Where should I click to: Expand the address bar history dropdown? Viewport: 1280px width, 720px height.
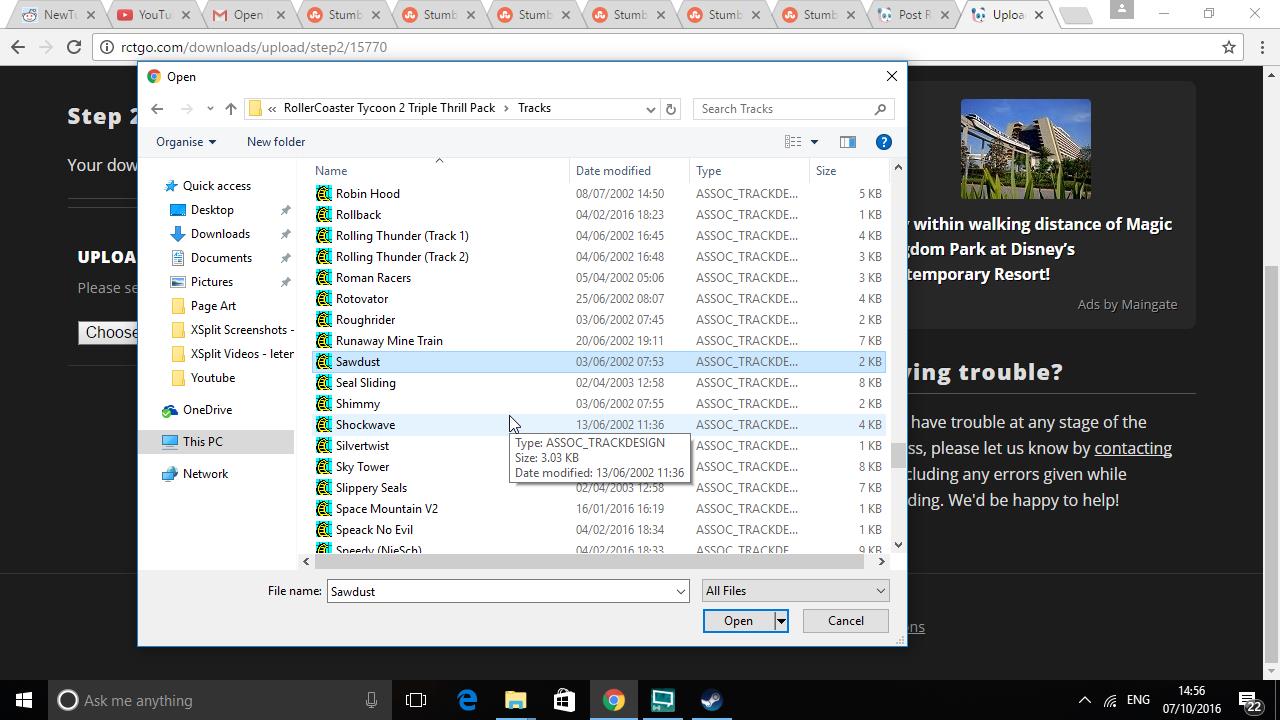click(x=650, y=109)
